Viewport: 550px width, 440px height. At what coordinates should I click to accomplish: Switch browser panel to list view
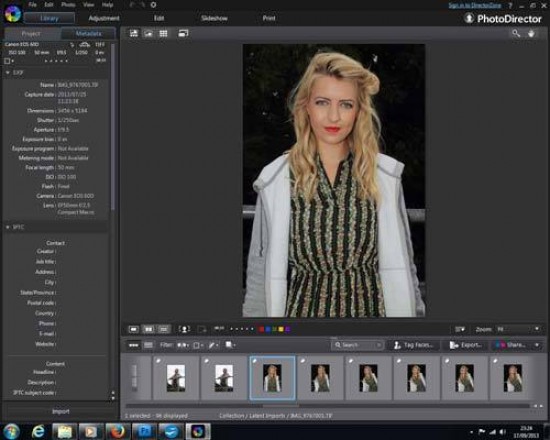point(148,345)
